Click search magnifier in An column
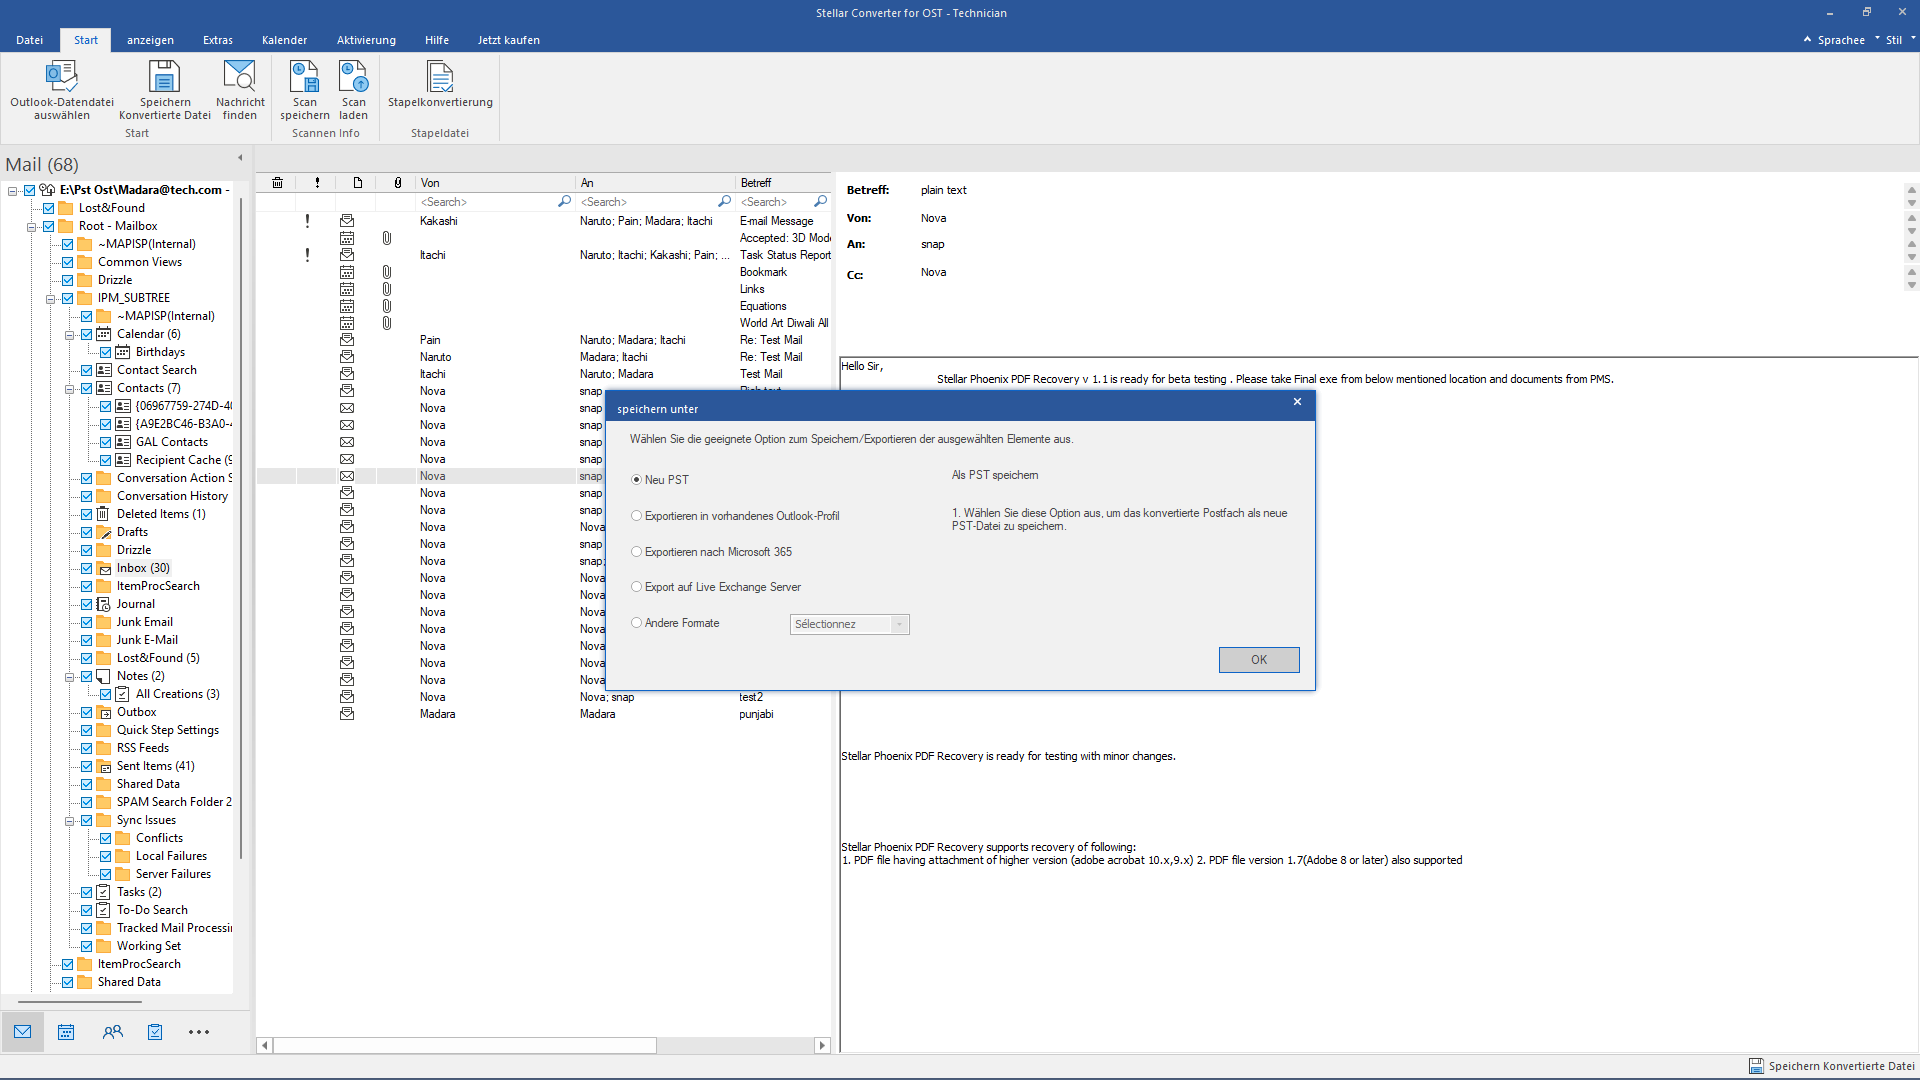This screenshot has height=1080, width=1920. tap(724, 202)
